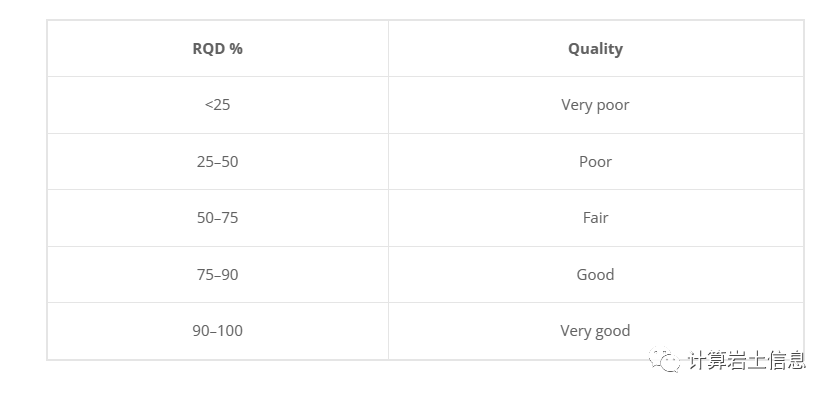This screenshot has width=833, height=396.
Task: Select the 75–90 RQD cell
Action: pos(218,274)
